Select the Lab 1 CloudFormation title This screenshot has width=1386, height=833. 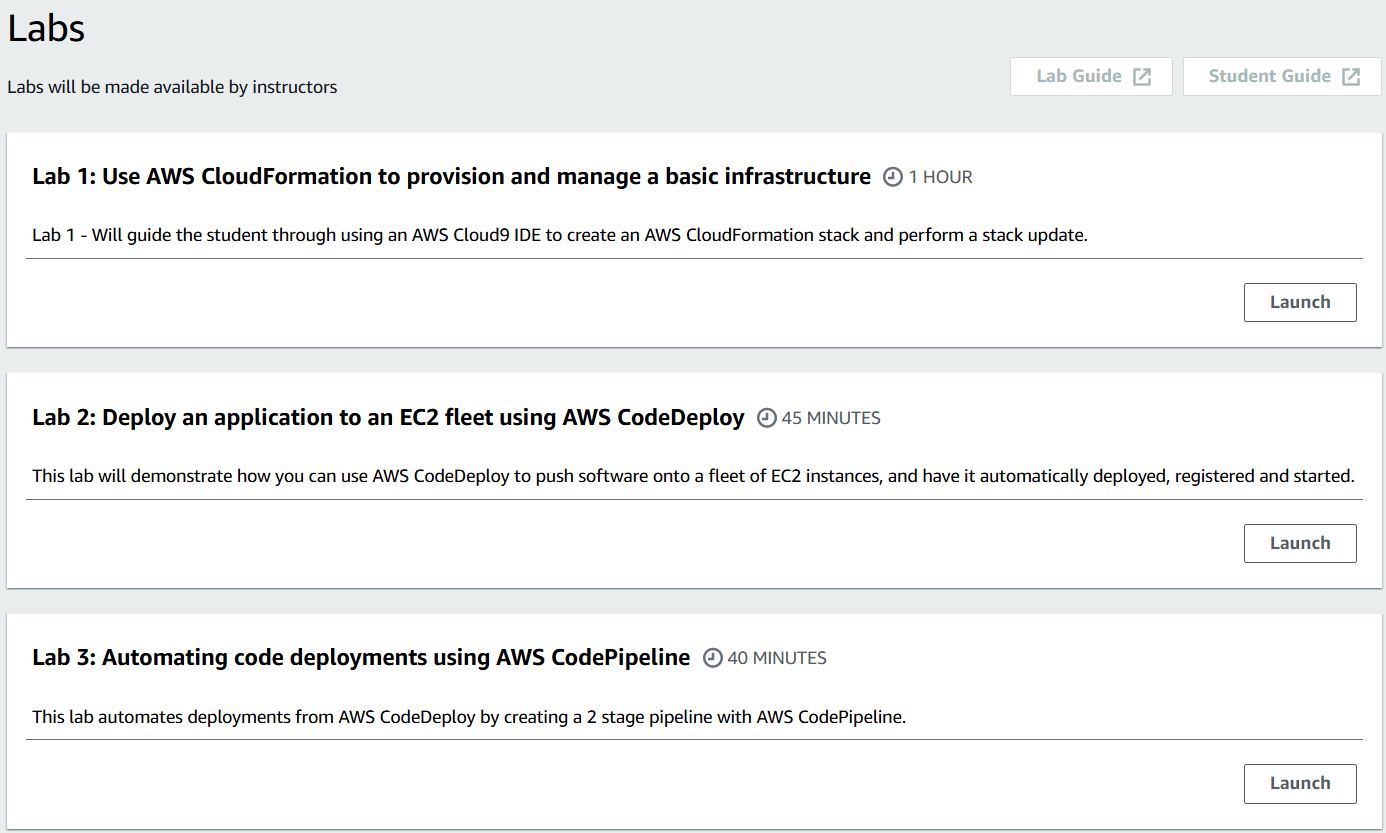452,177
